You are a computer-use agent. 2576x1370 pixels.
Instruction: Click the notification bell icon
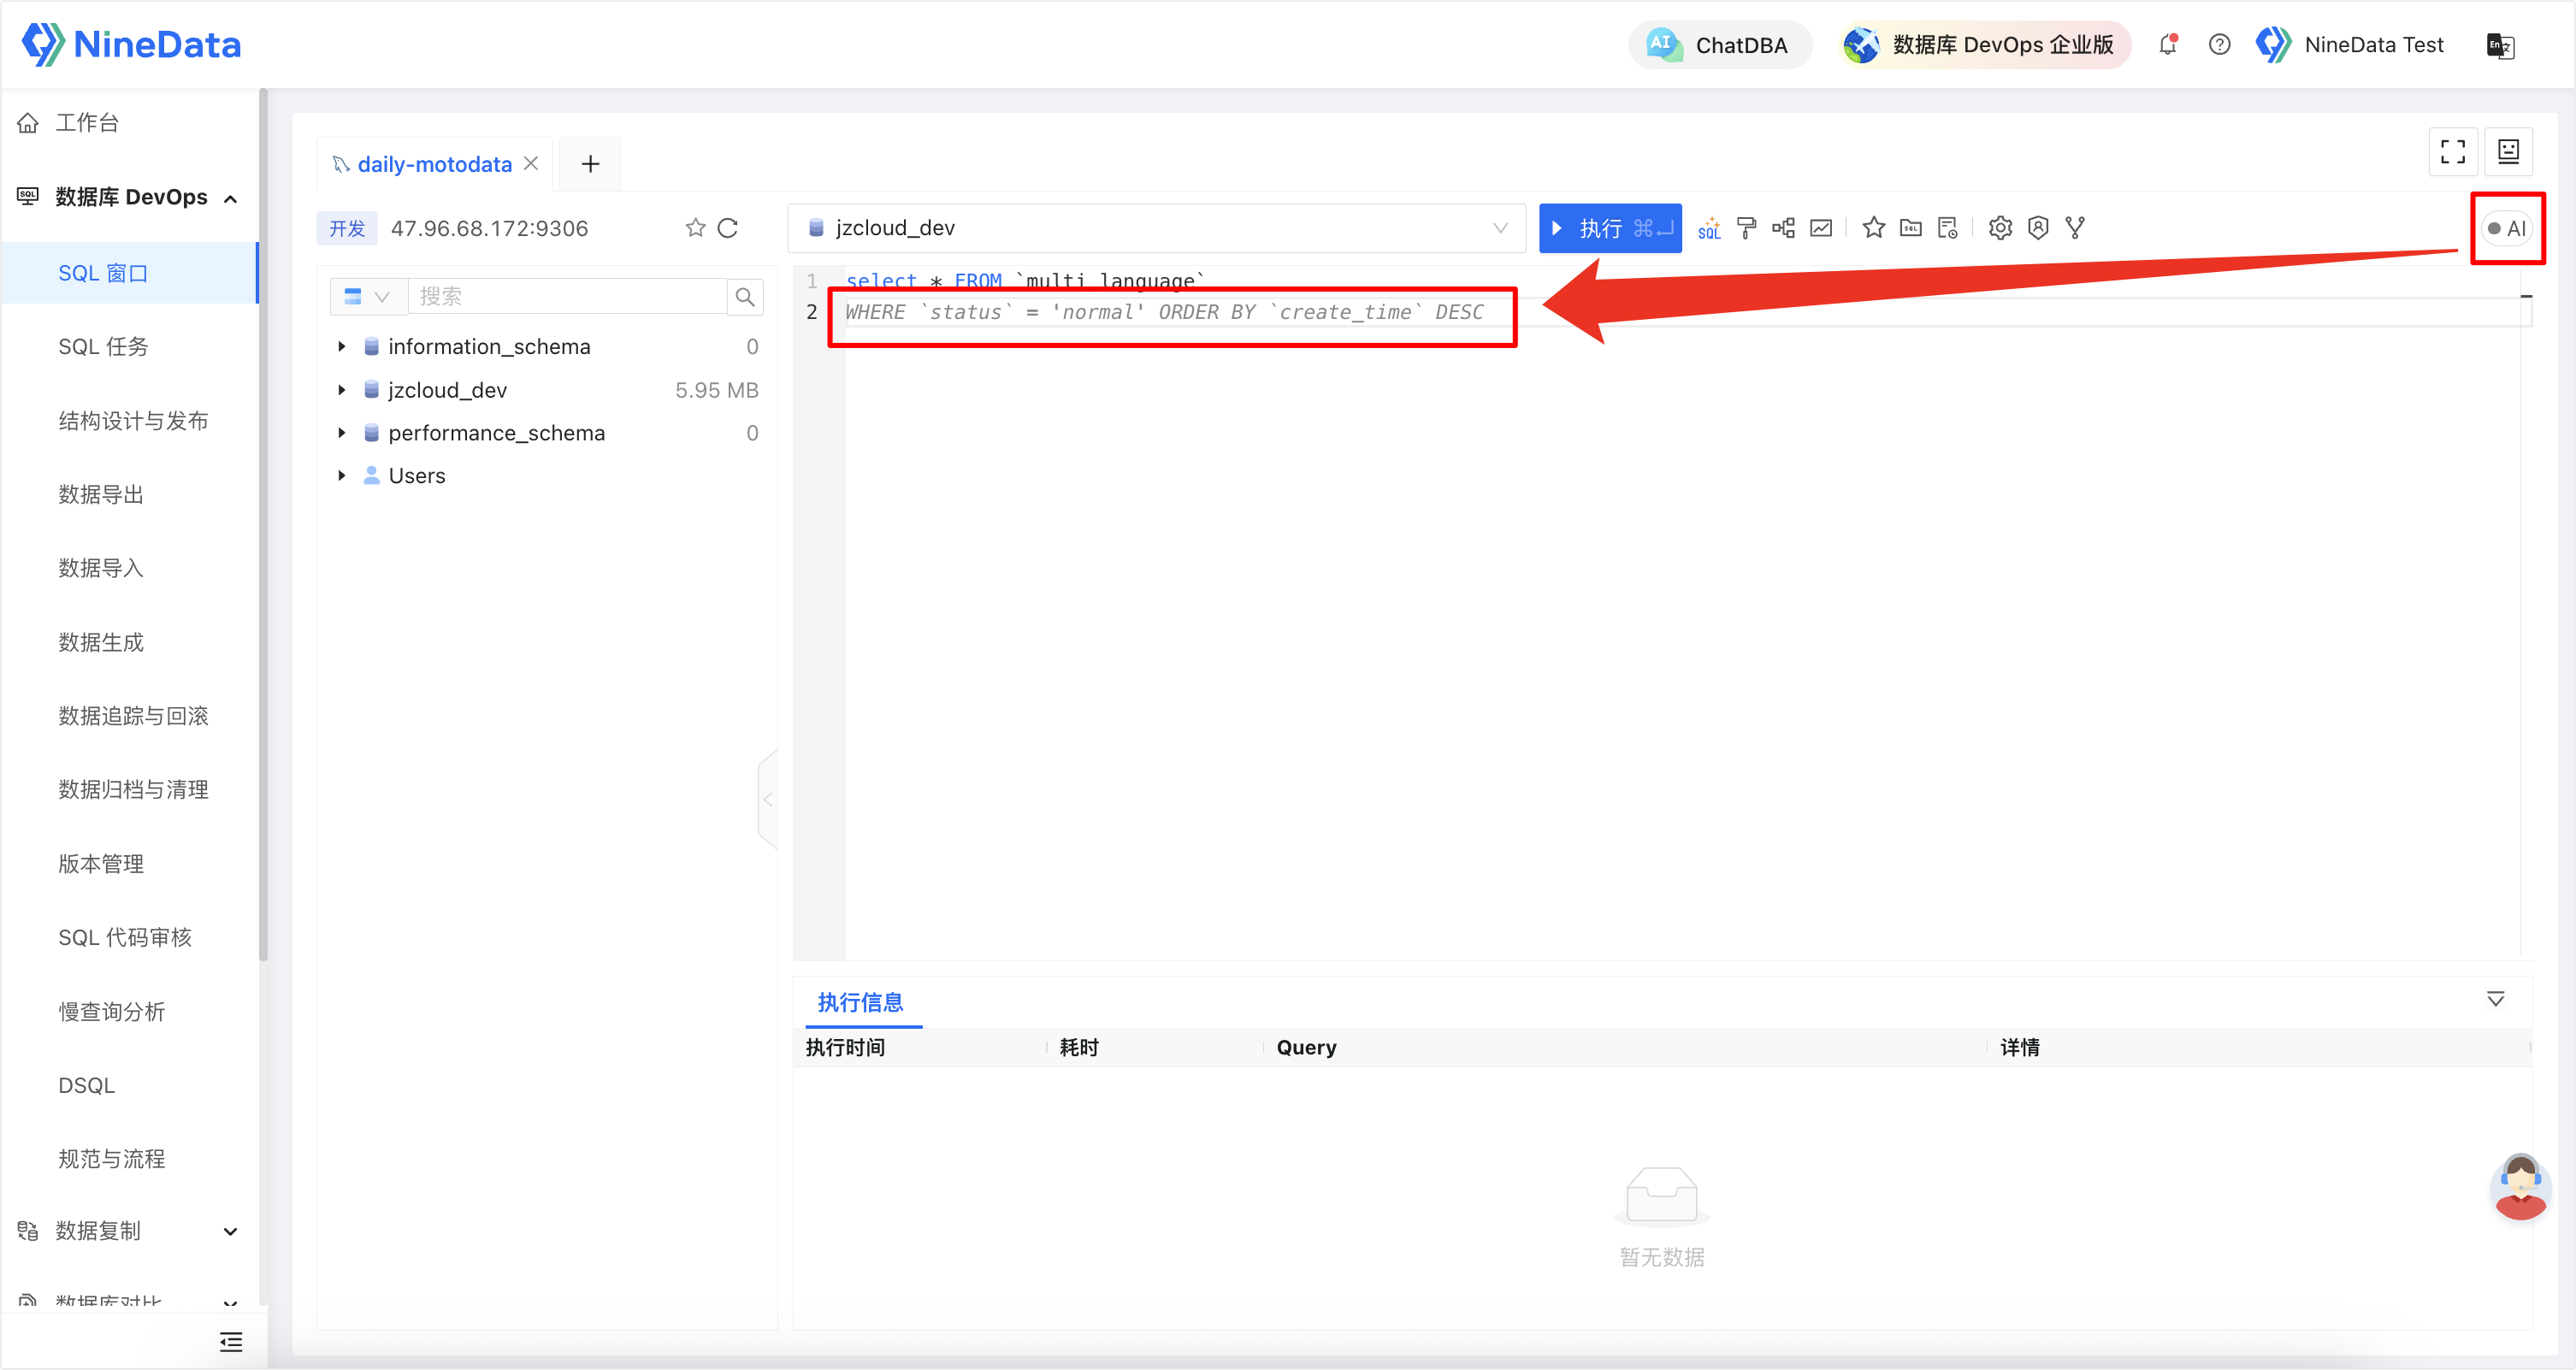2167,45
